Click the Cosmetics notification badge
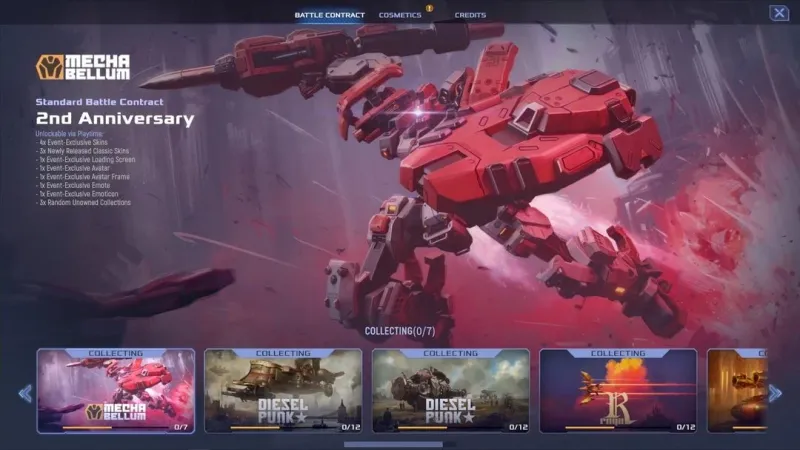800x450 pixels. click(430, 8)
